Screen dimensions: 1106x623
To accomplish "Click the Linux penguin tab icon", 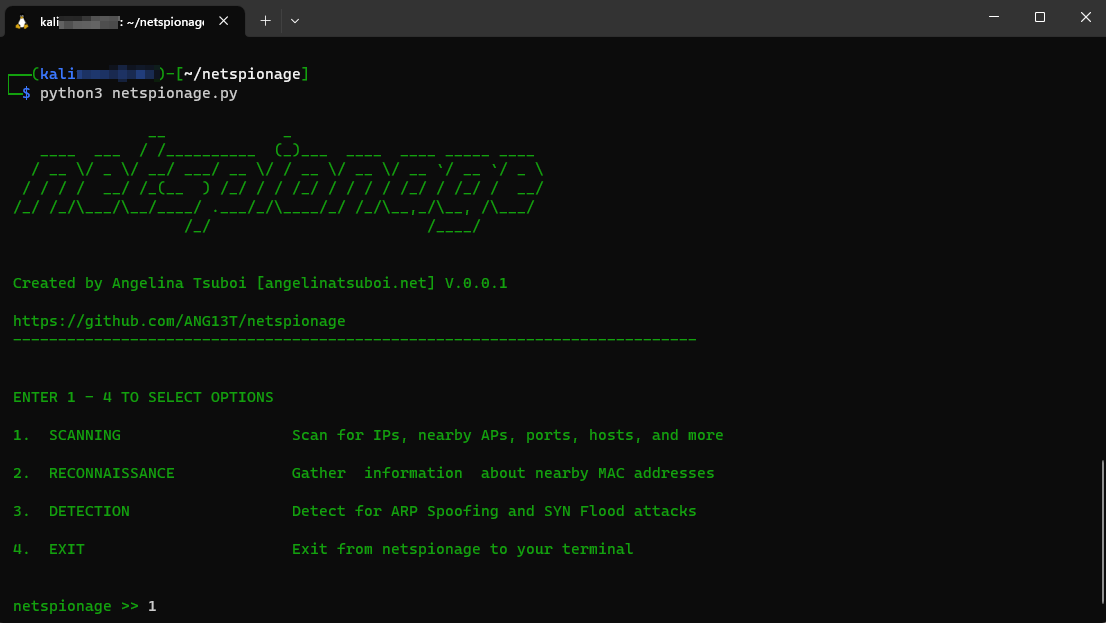I will click(22, 22).
